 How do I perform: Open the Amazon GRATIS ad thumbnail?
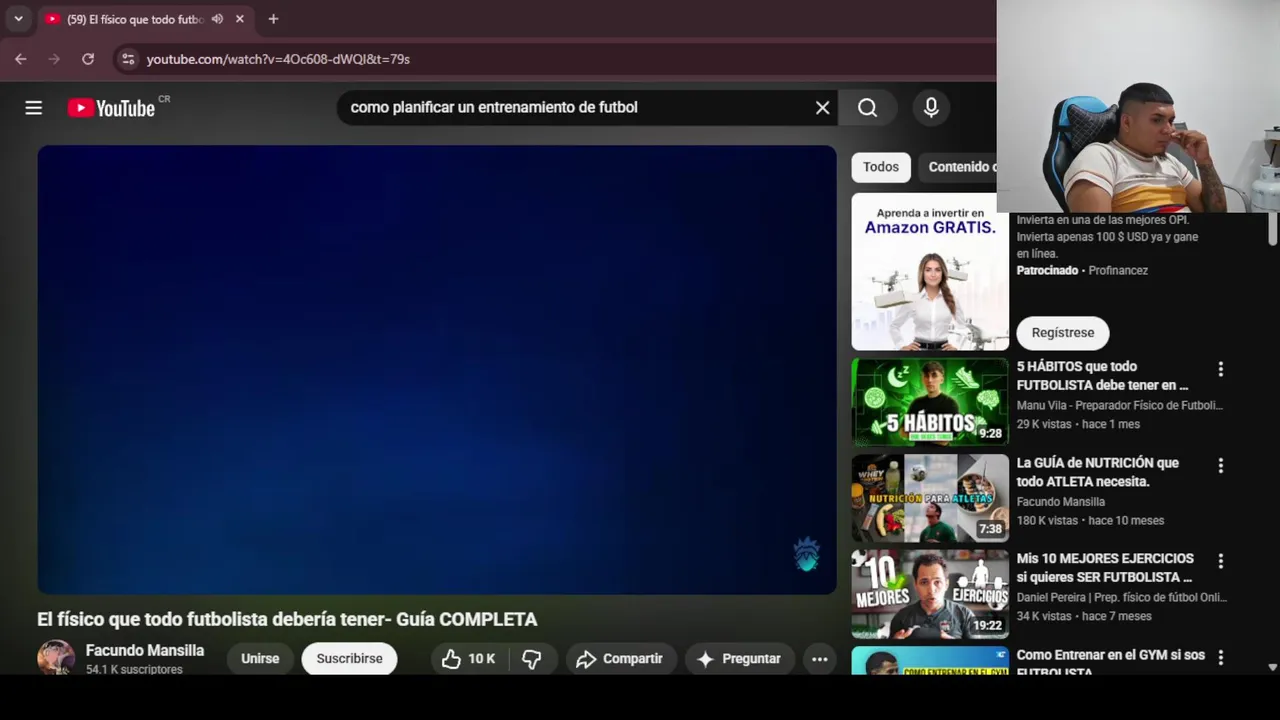(x=930, y=272)
